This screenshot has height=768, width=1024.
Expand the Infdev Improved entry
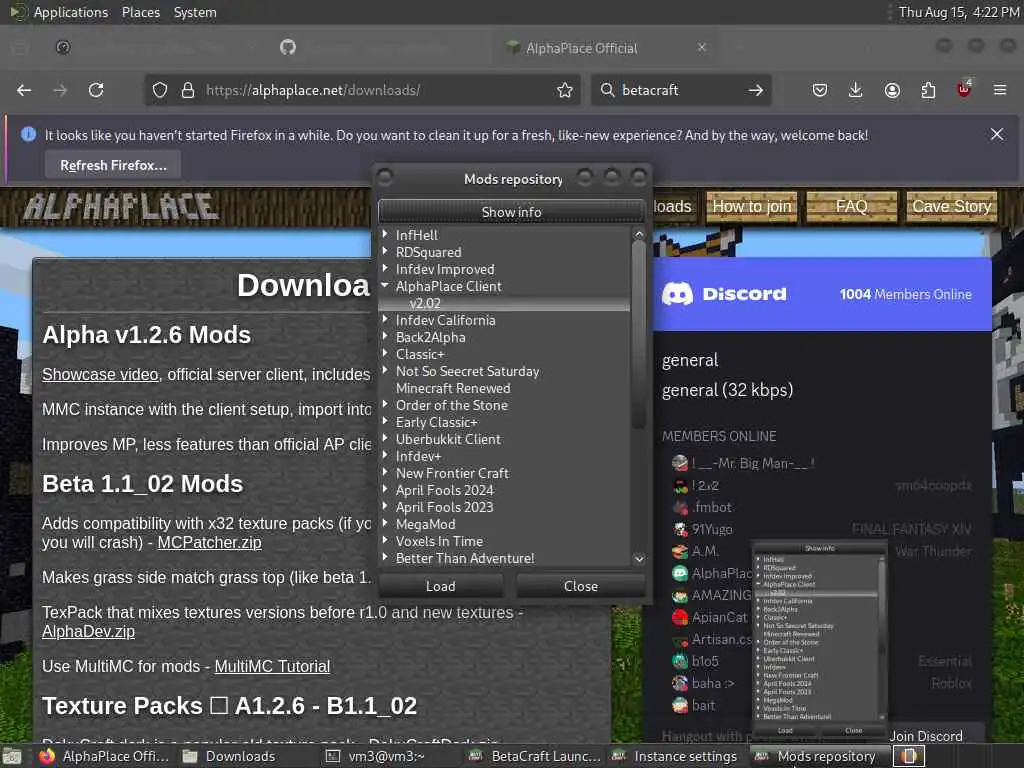tap(385, 268)
